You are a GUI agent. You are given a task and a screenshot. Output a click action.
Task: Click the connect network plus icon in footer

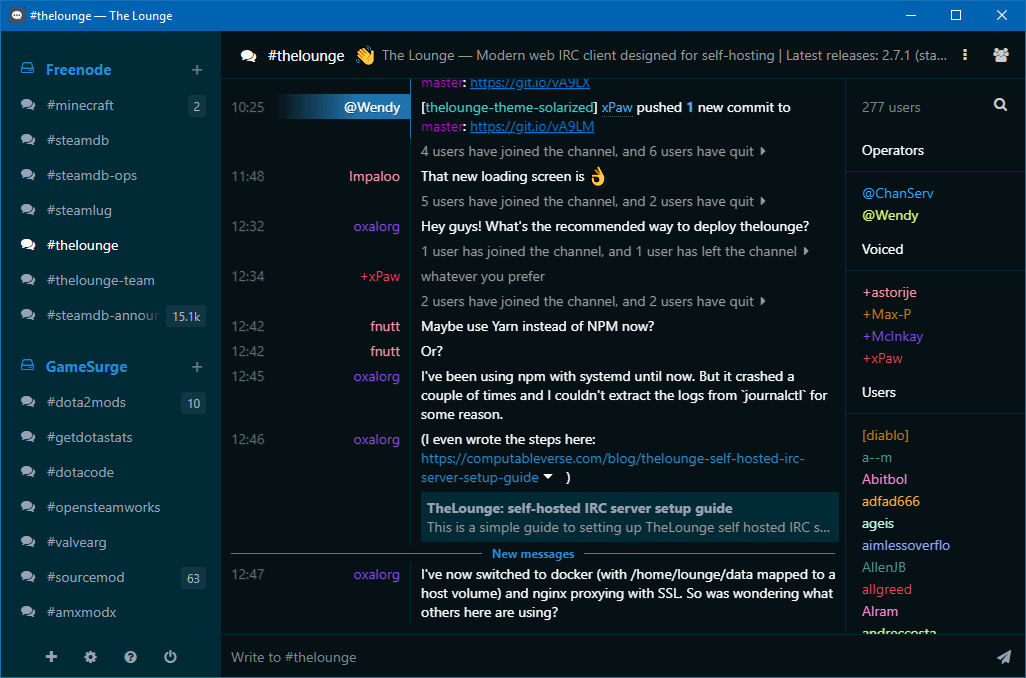(52, 657)
